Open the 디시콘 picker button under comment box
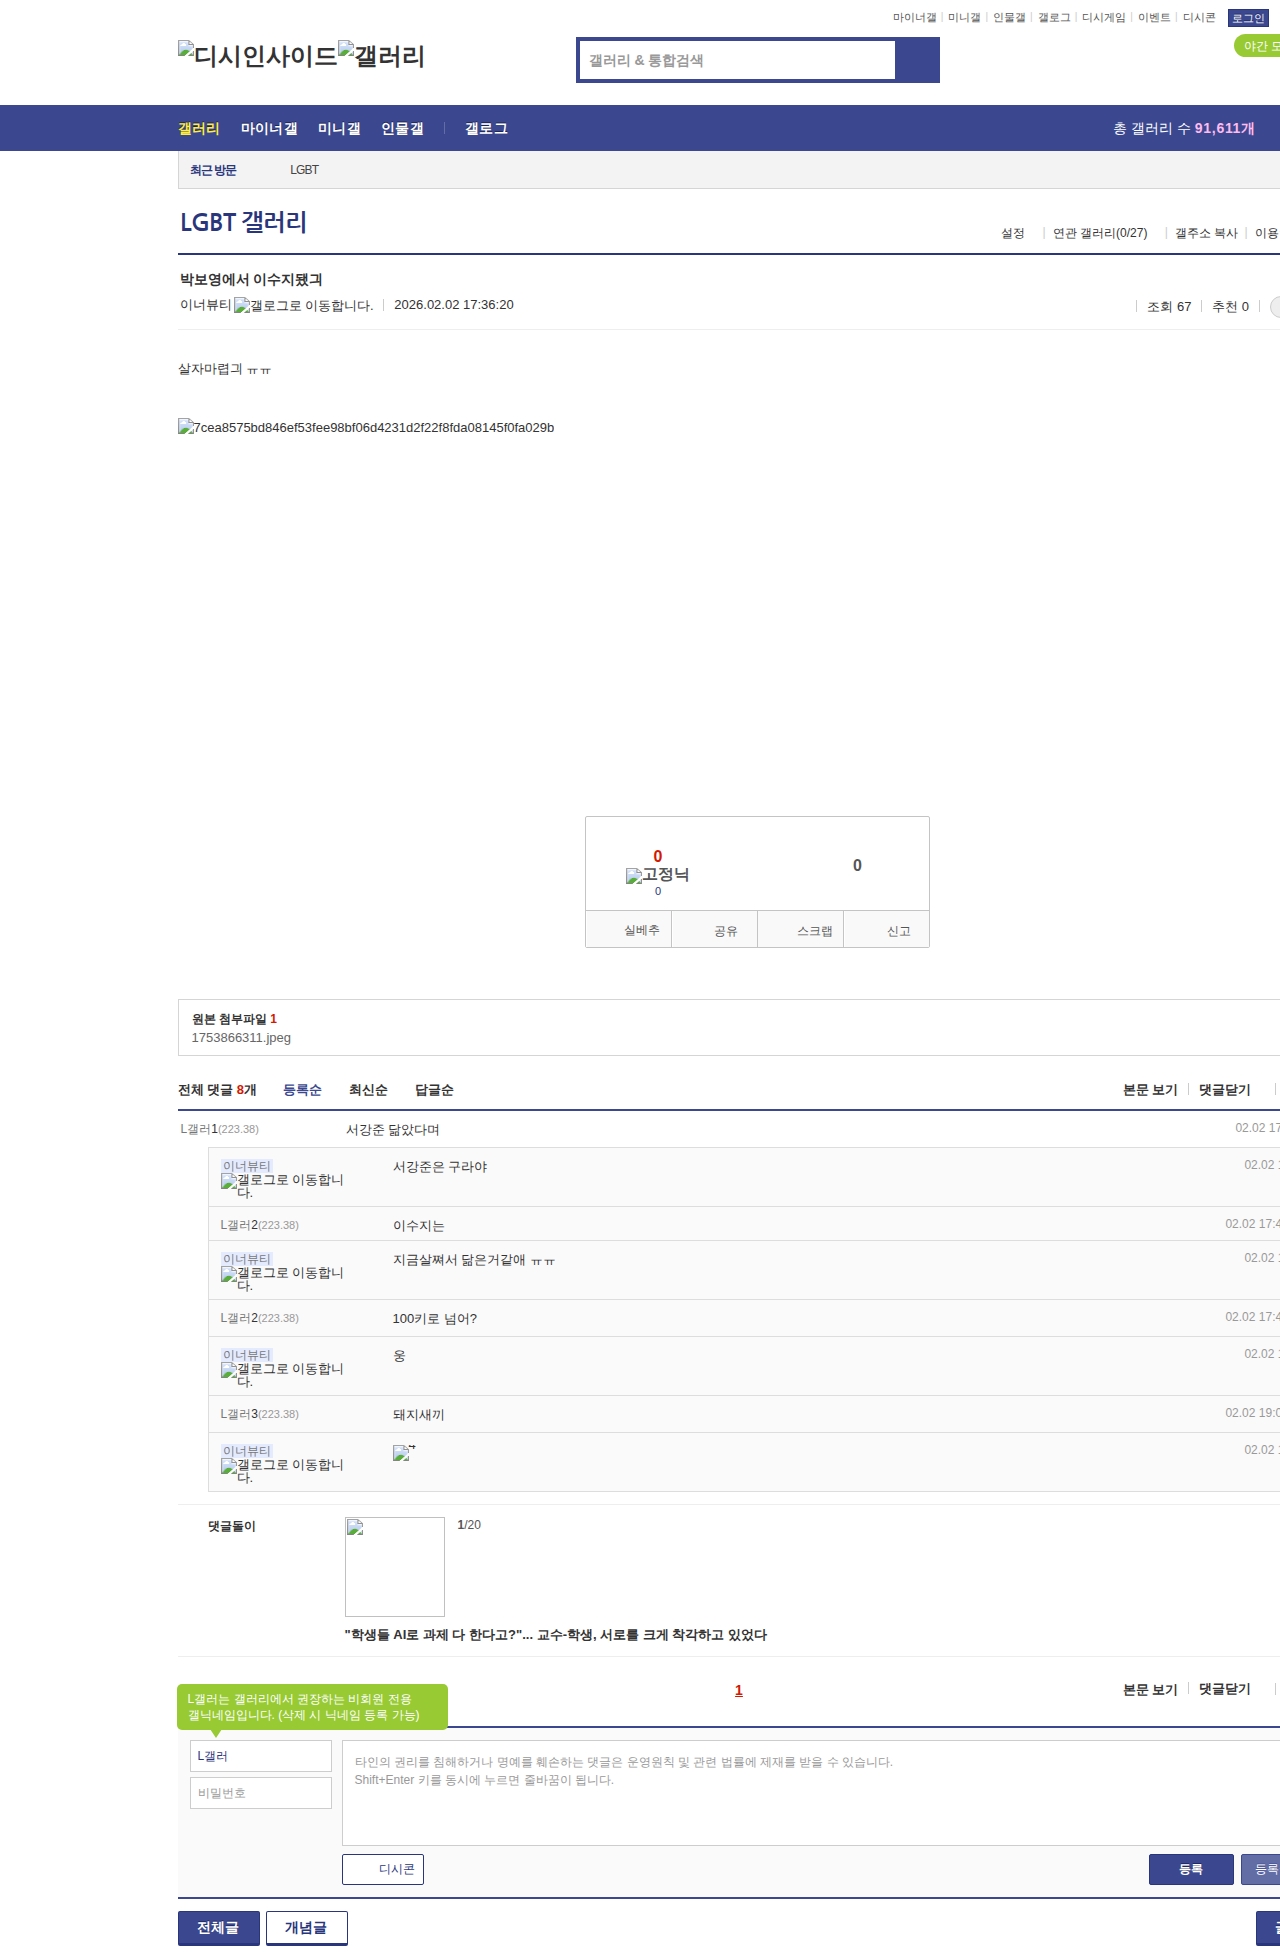 pos(383,1869)
